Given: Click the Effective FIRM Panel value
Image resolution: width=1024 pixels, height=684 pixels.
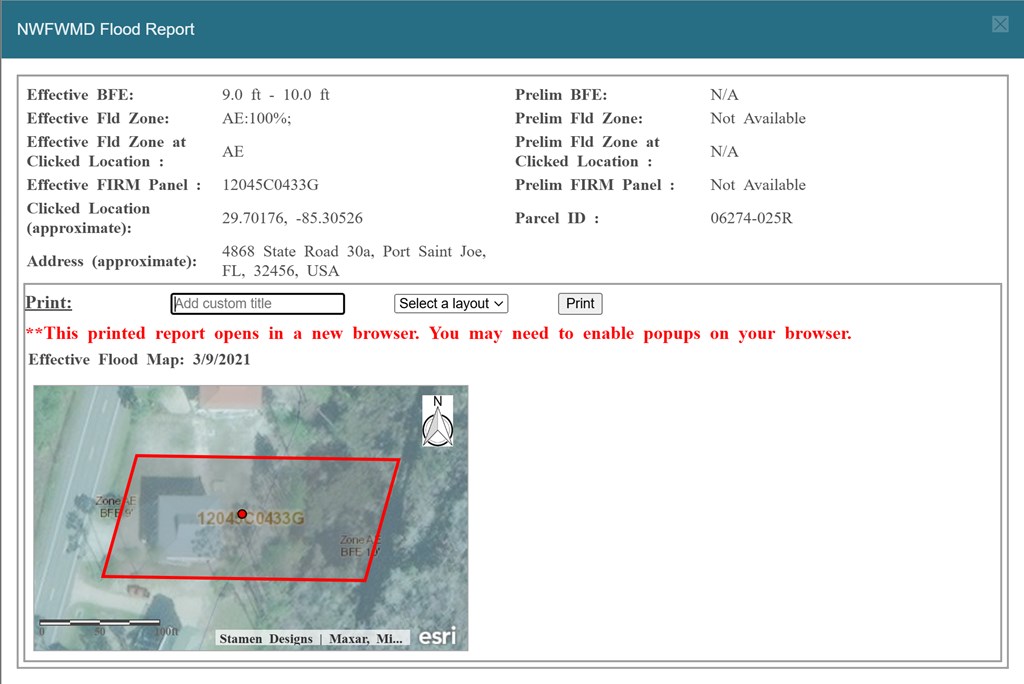Looking at the screenshot, I should point(270,185).
